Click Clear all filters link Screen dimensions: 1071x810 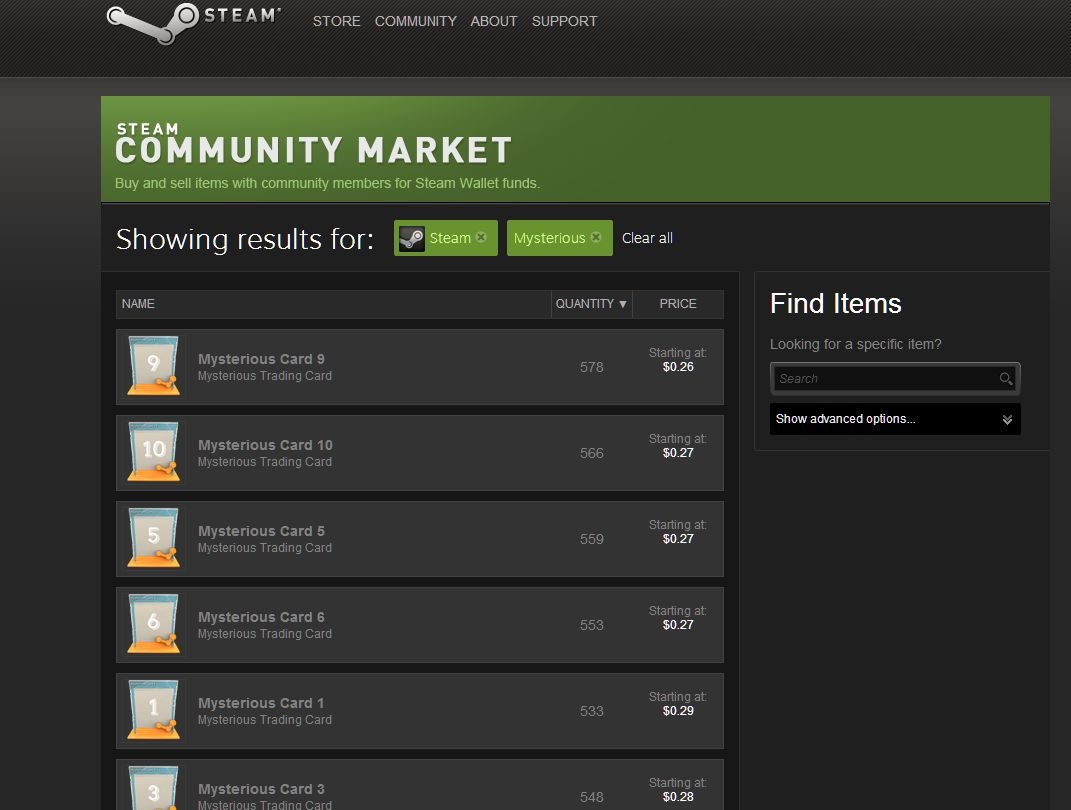tap(647, 238)
